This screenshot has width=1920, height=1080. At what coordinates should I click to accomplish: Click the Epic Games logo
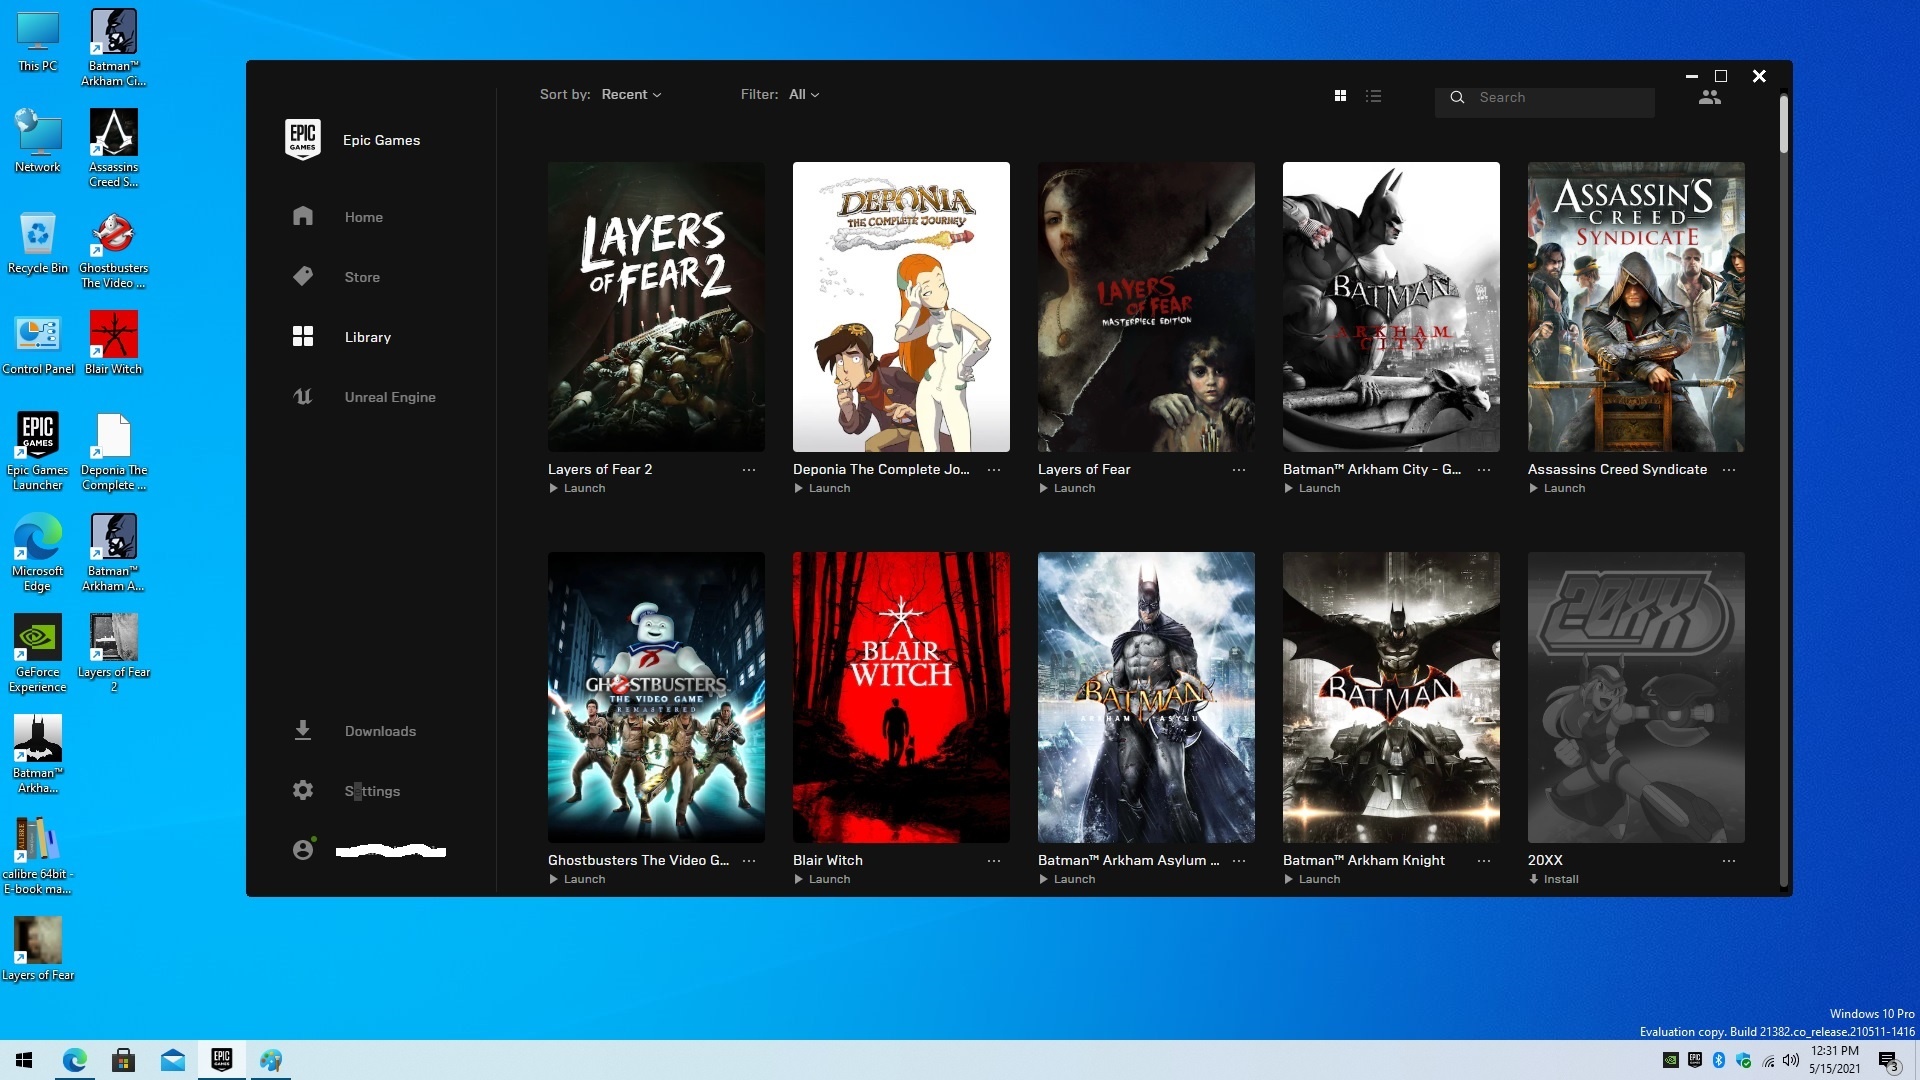[x=303, y=140]
